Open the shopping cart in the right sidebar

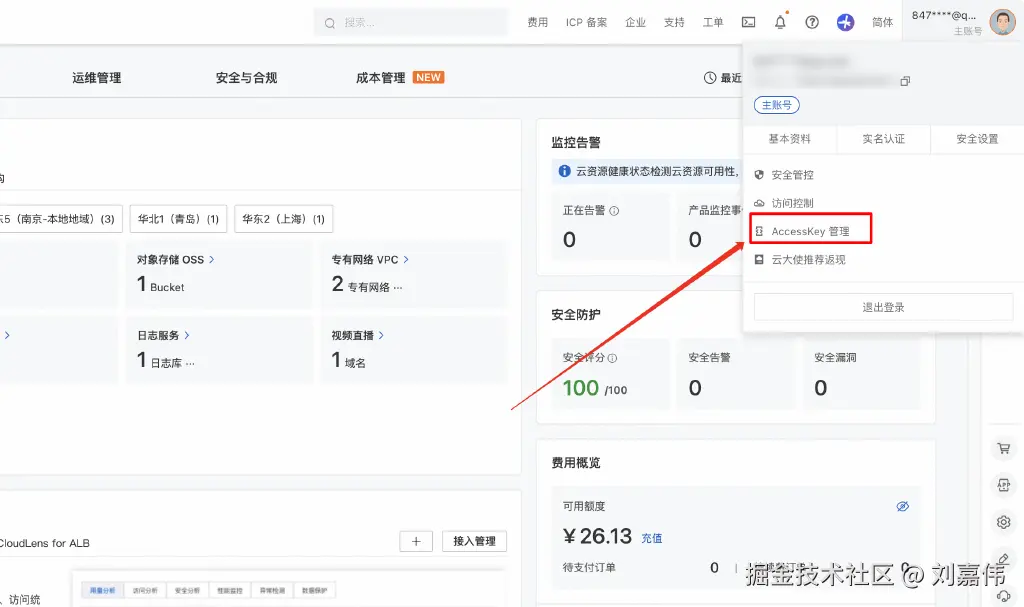(x=1004, y=448)
